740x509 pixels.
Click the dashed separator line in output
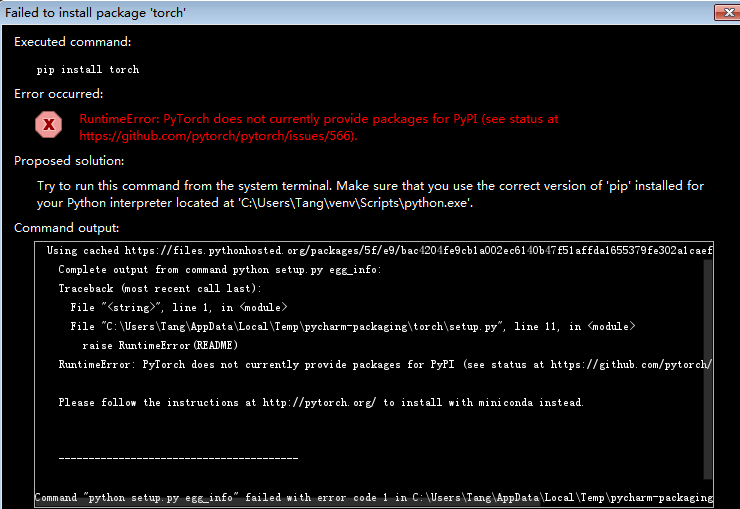(178, 458)
